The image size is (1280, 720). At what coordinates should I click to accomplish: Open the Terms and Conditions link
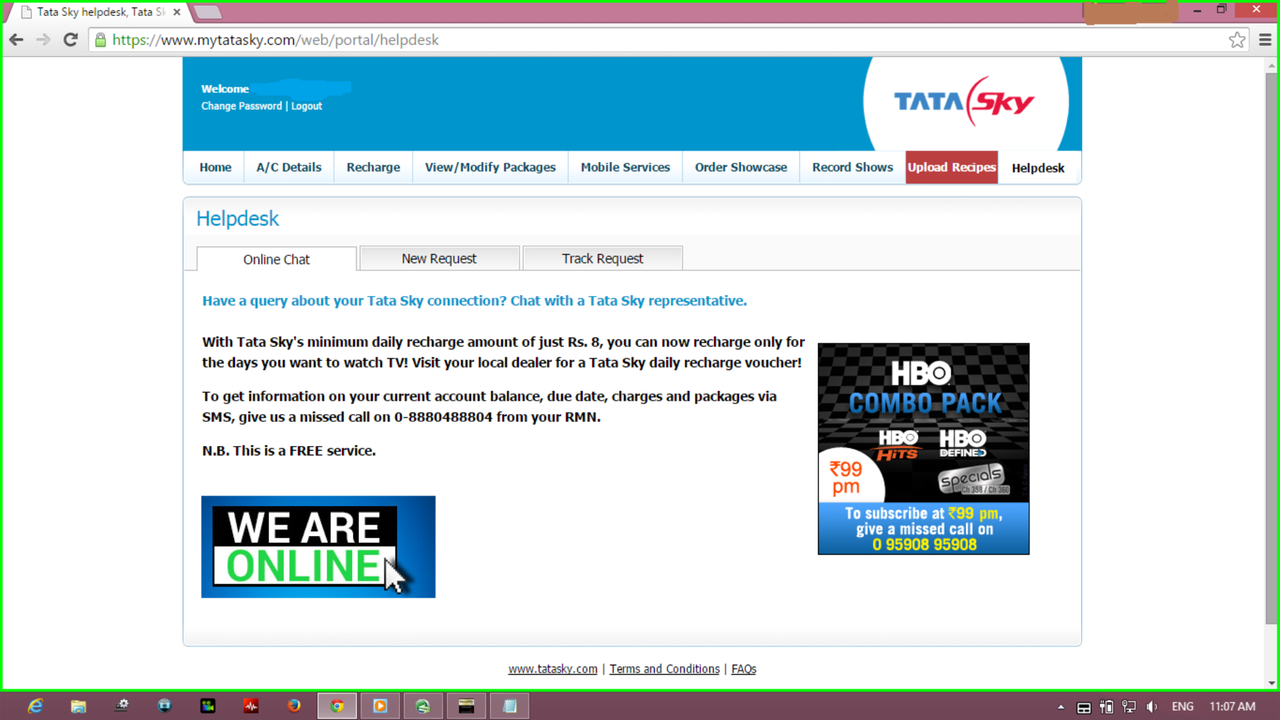[x=665, y=669]
